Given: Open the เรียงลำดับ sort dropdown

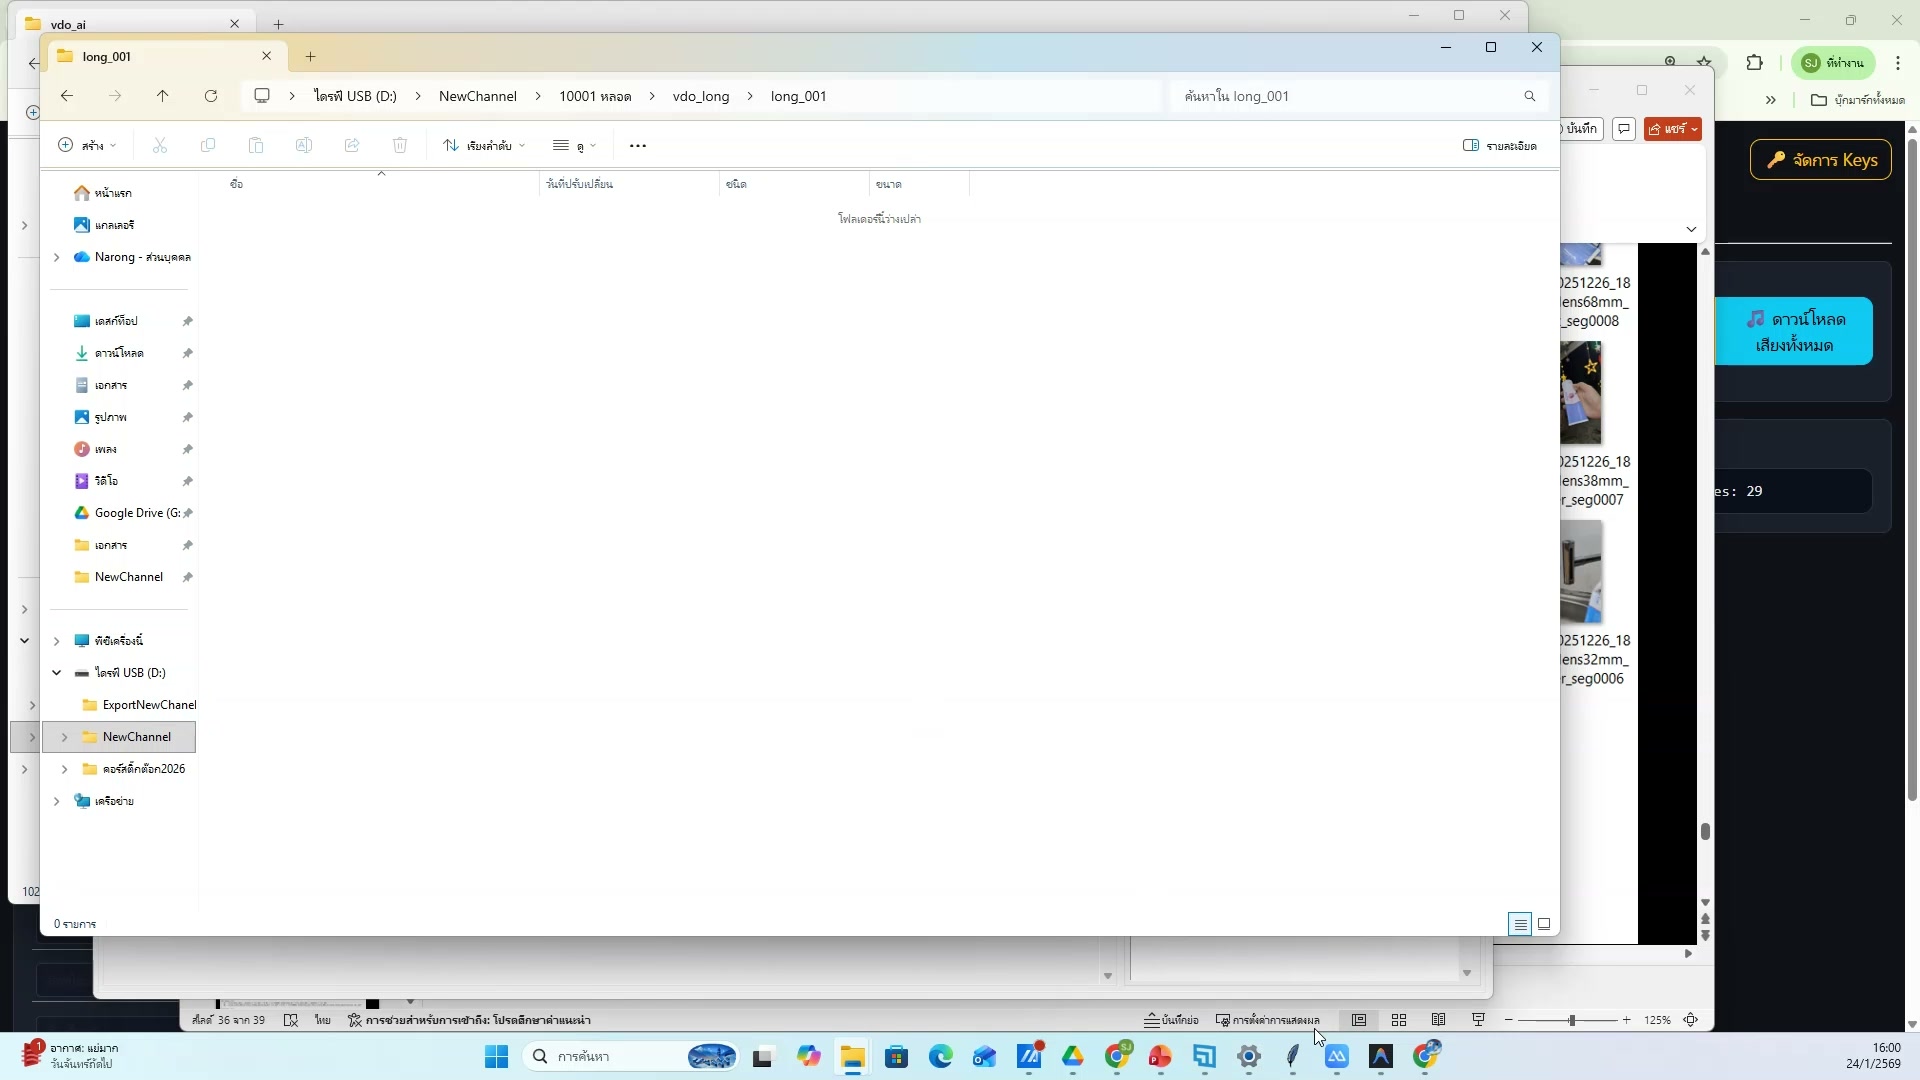Looking at the screenshot, I should [484, 145].
